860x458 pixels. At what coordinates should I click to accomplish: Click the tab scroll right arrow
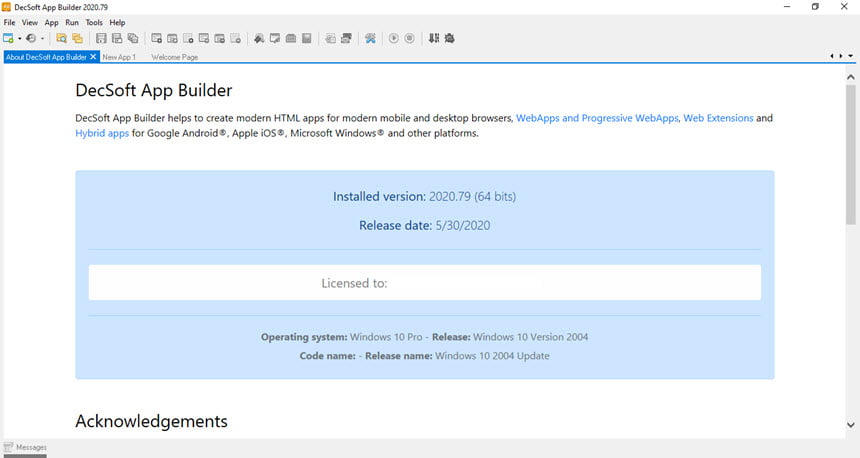tap(841, 56)
